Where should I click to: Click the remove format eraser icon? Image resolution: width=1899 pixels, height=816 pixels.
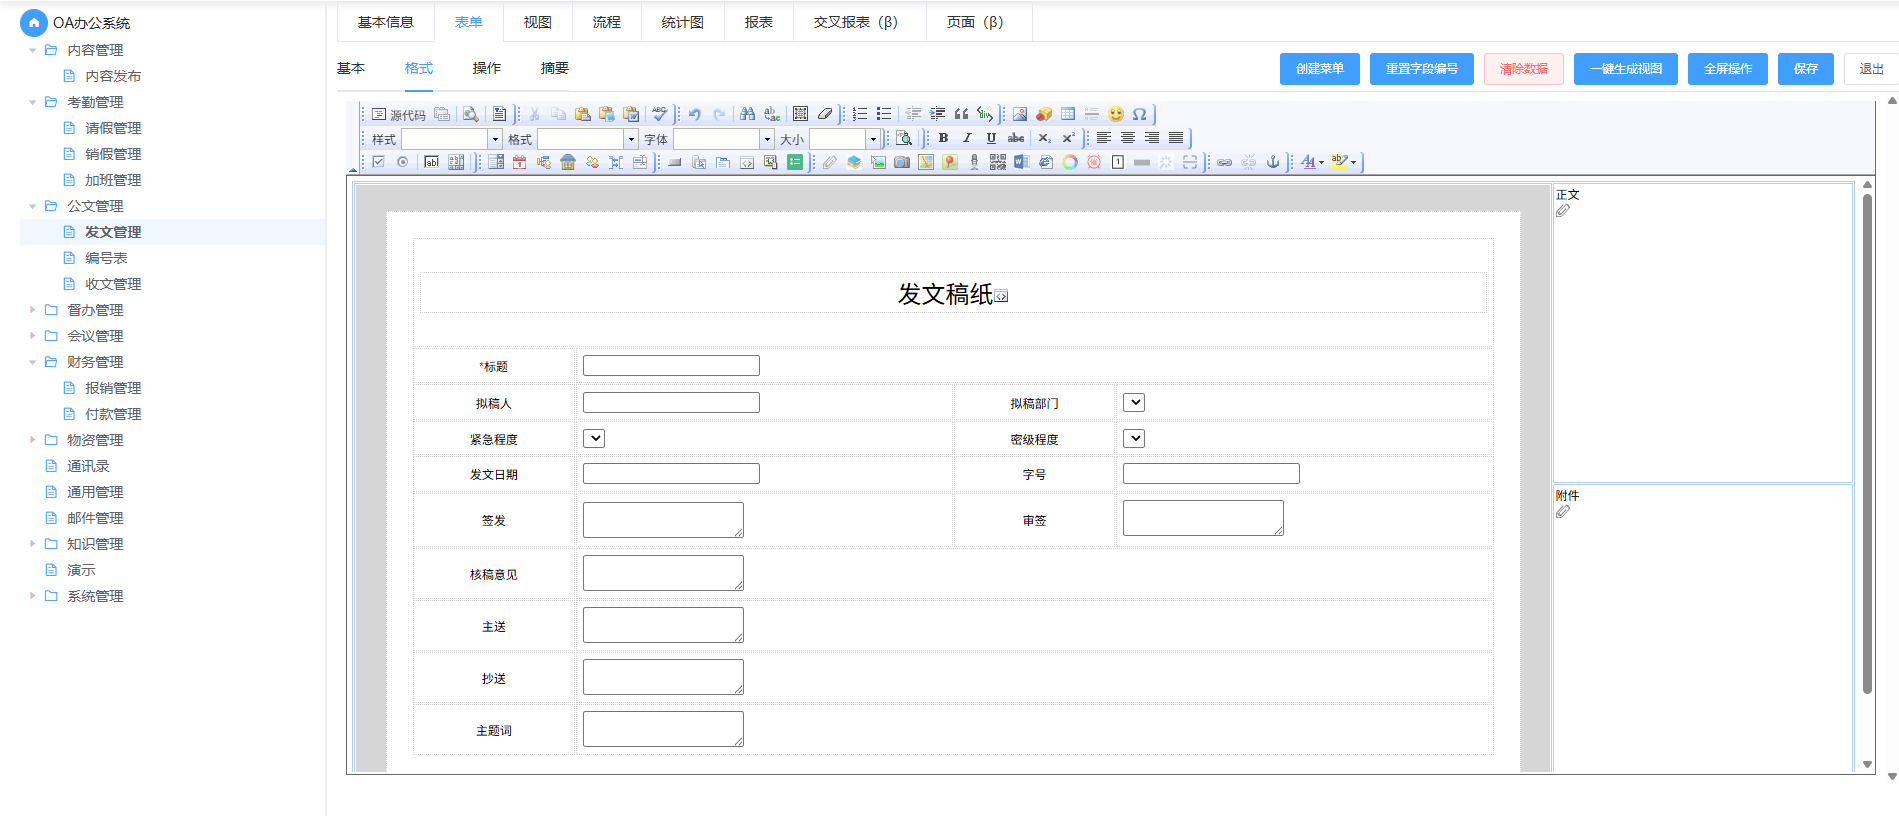click(x=825, y=114)
